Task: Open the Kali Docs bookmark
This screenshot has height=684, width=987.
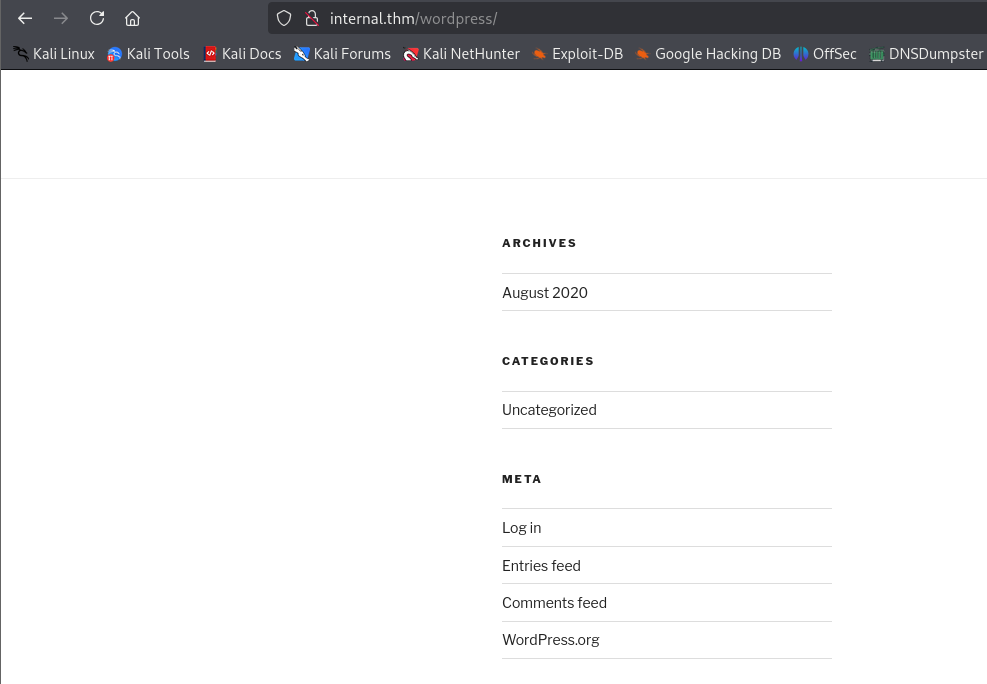Action: [242, 54]
